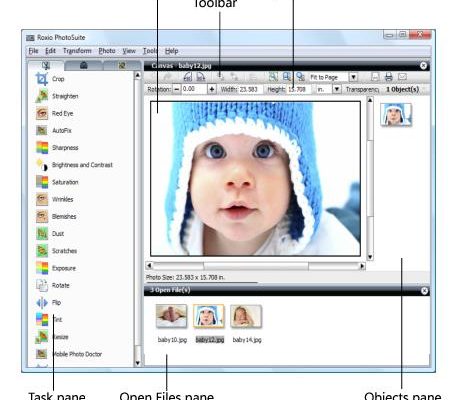The height and width of the screenshot is (400, 462).
Task: Click the Height field 15.708
Action: [299, 89]
